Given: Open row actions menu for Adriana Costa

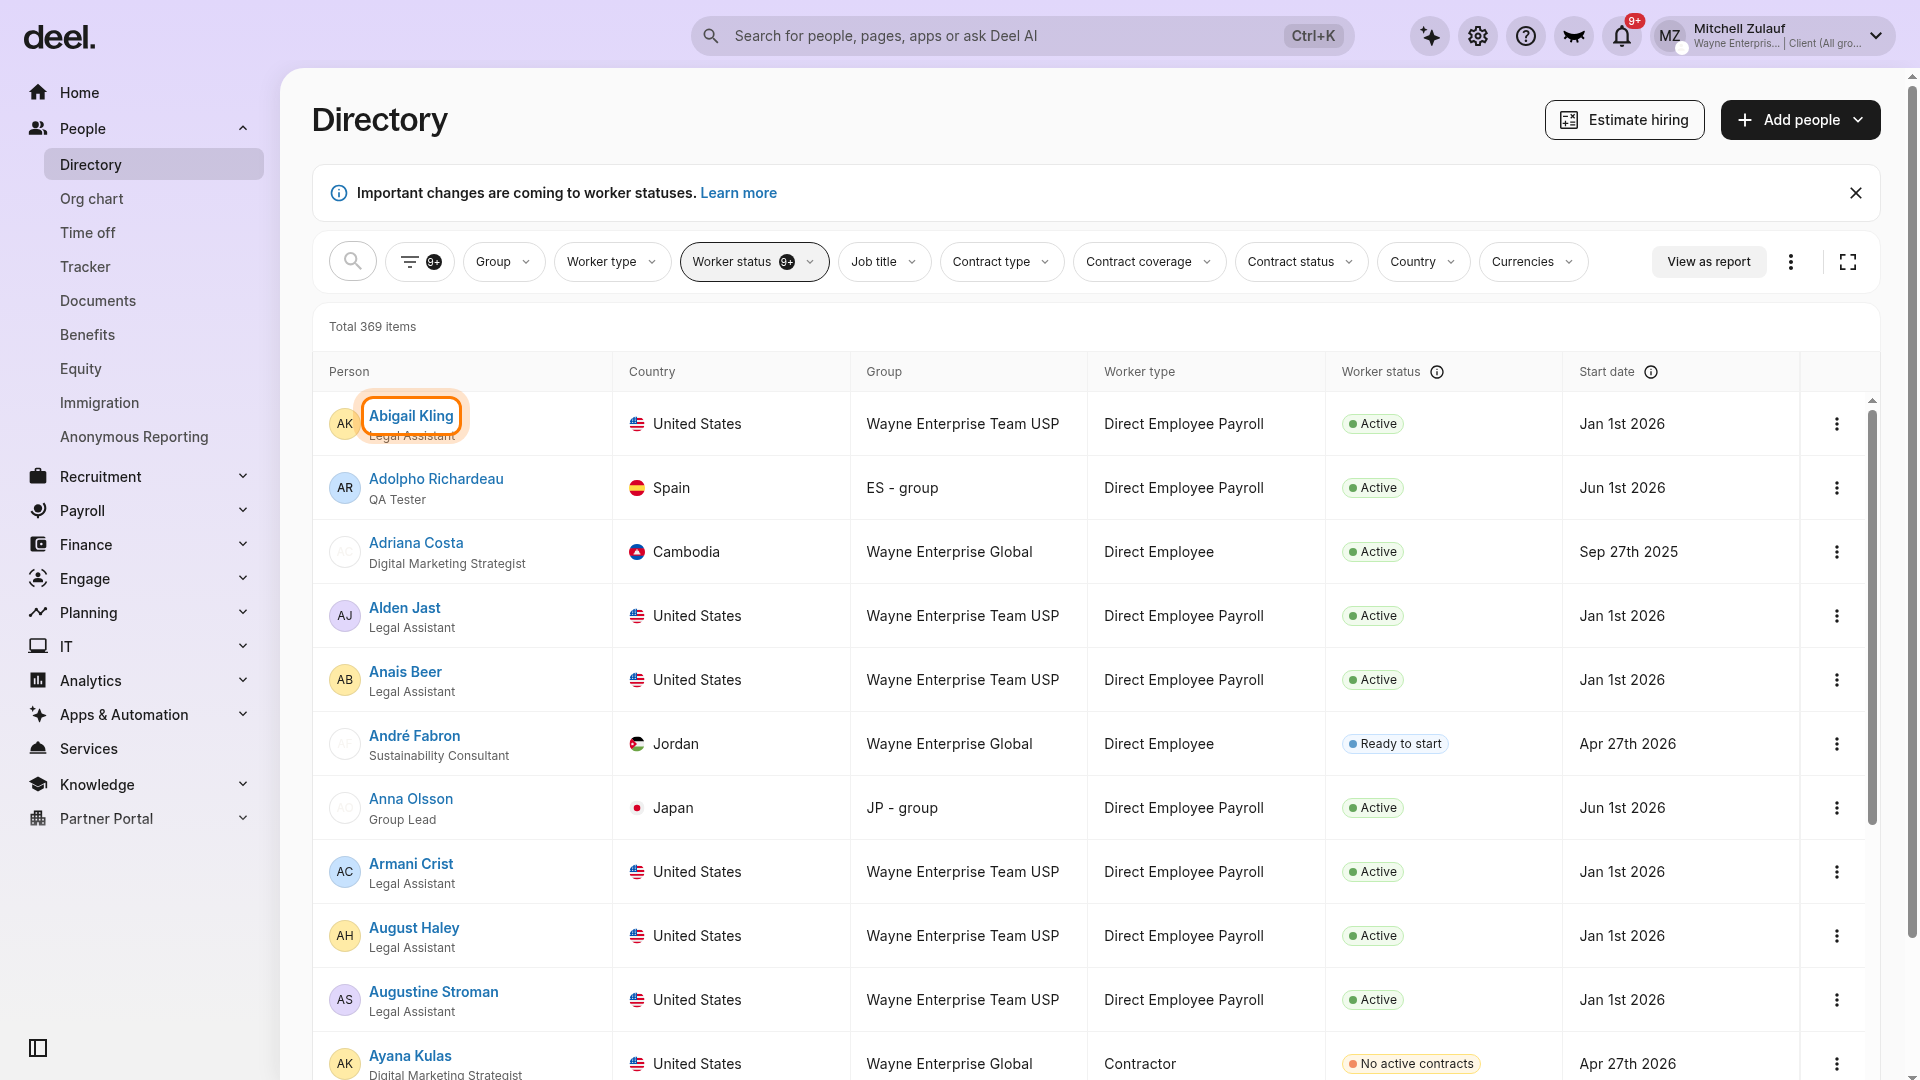Looking at the screenshot, I should [1837, 552].
